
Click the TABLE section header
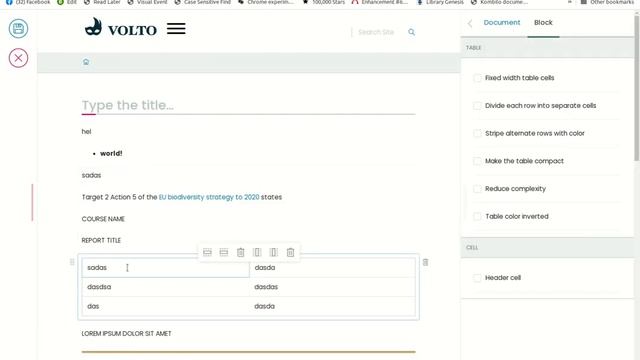547,48
